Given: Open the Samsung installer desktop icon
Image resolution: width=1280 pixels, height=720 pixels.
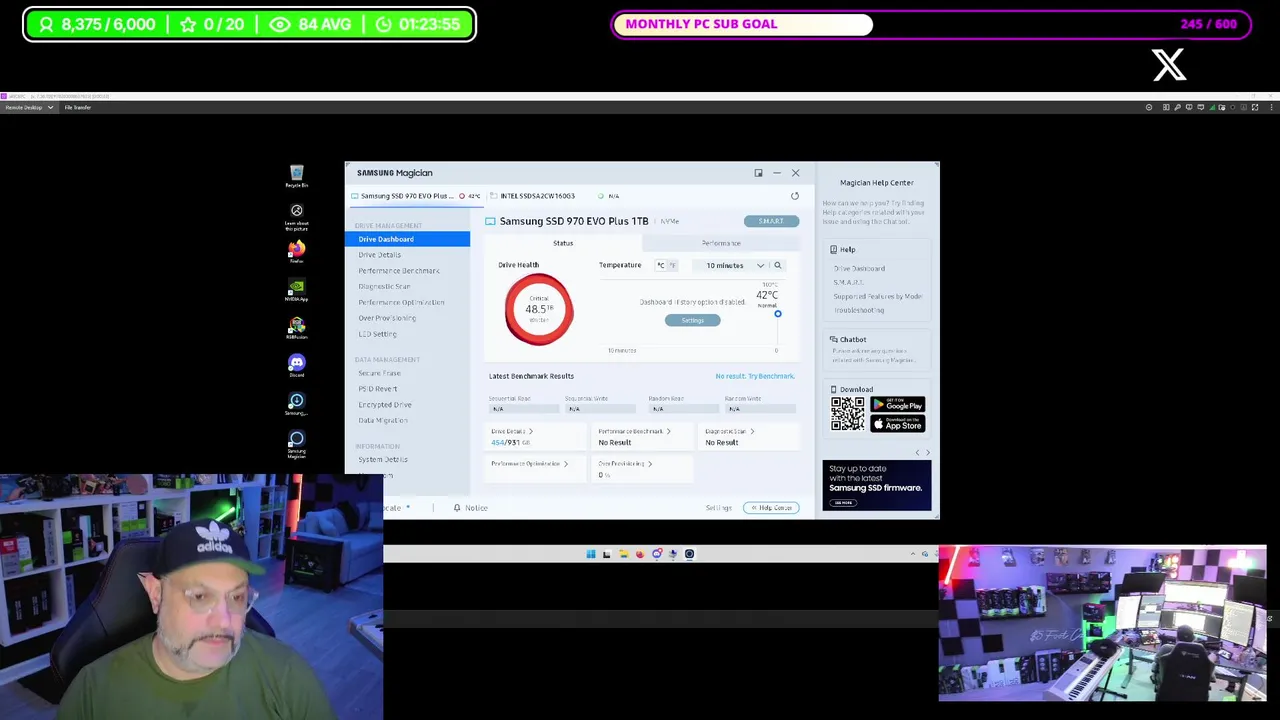Looking at the screenshot, I should click(x=296, y=404).
